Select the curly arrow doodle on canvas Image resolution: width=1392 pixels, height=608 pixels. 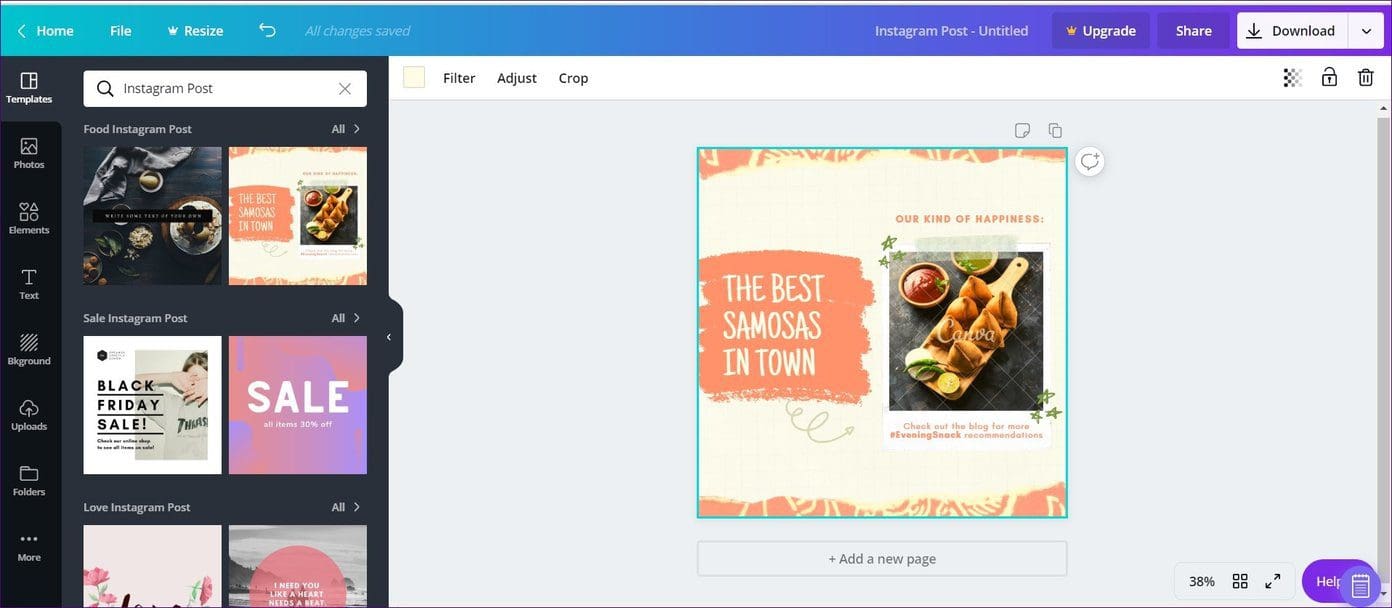(x=820, y=421)
